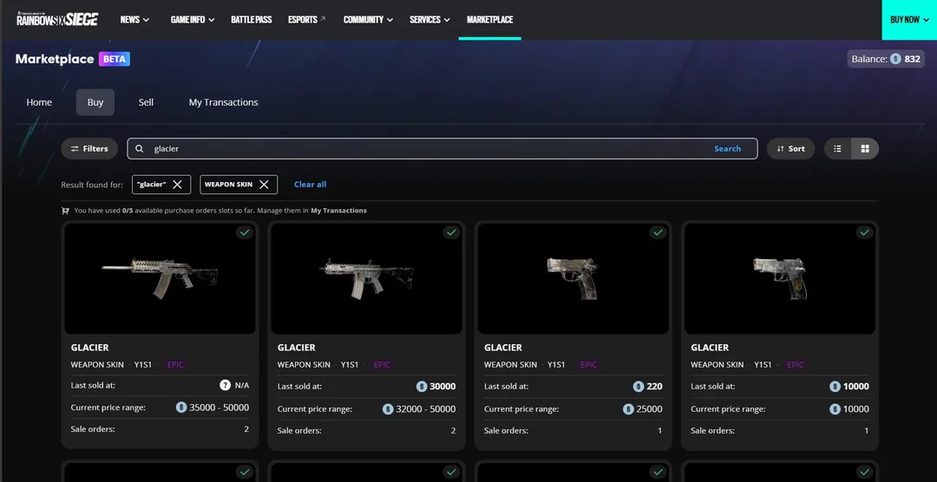This screenshot has height=482, width=937.
Task: Open the News dropdown menu
Action: [134, 20]
